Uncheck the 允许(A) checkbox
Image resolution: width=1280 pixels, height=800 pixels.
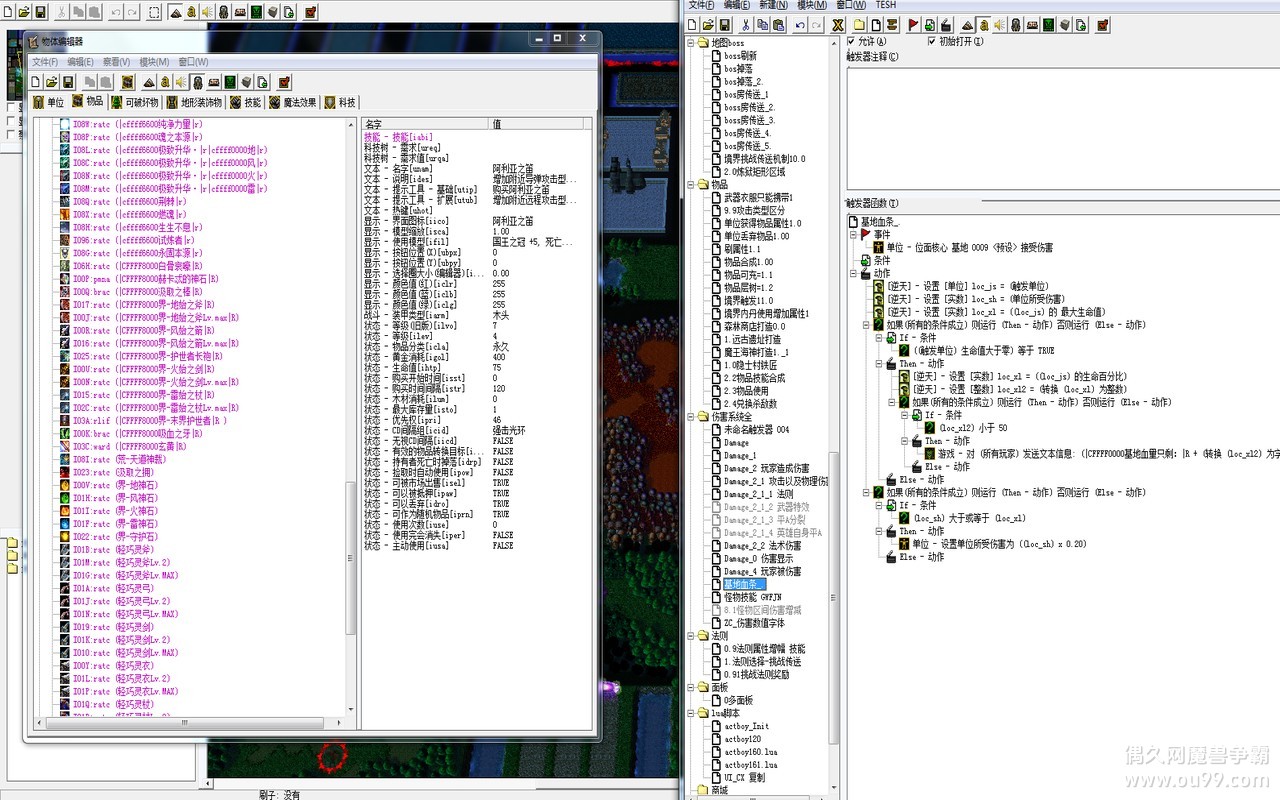[852, 42]
